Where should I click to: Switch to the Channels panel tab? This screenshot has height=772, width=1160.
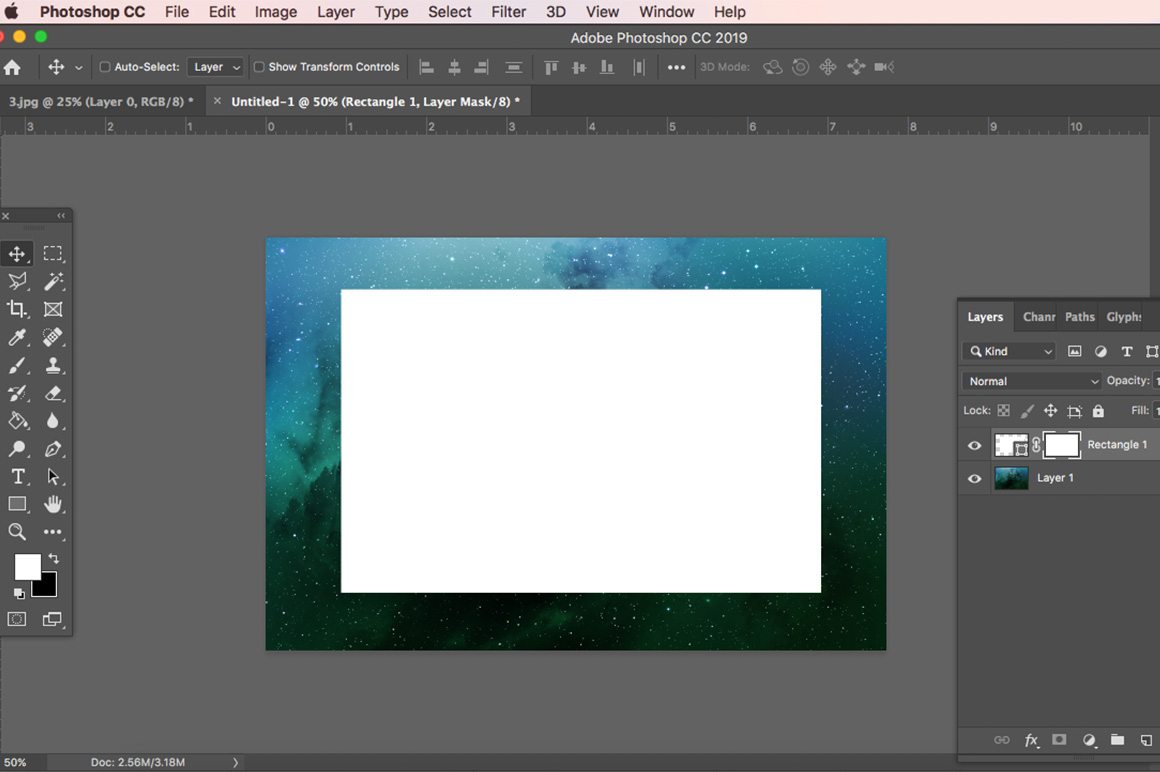(1038, 316)
